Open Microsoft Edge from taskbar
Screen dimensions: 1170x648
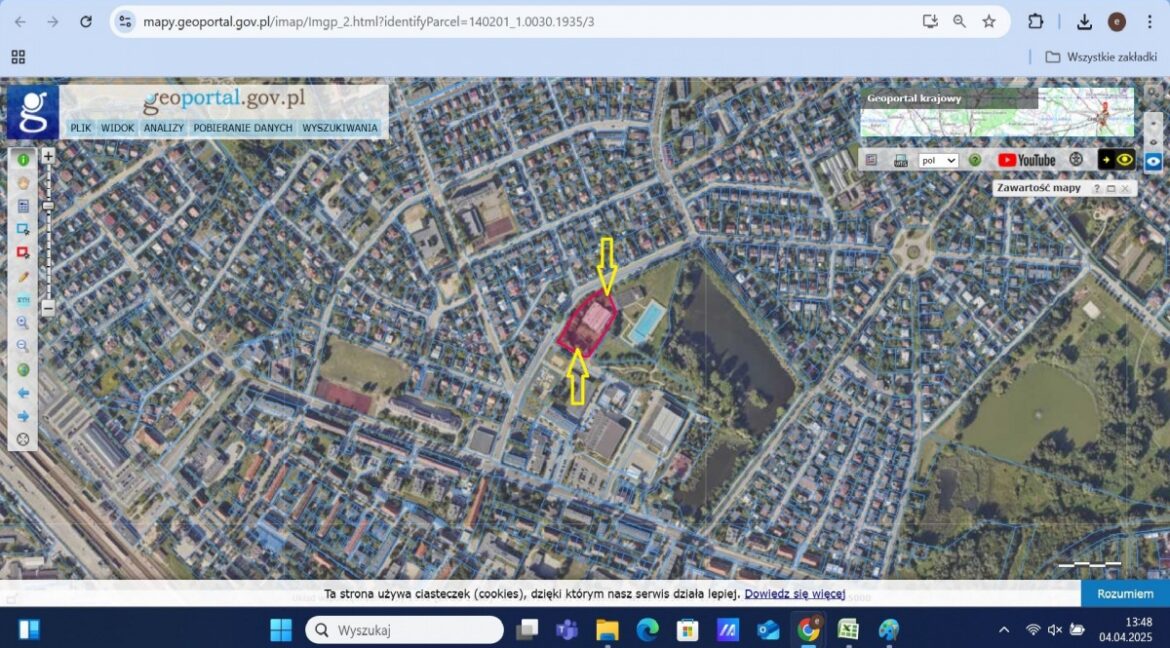pyautogui.click(x=648, y=629)
